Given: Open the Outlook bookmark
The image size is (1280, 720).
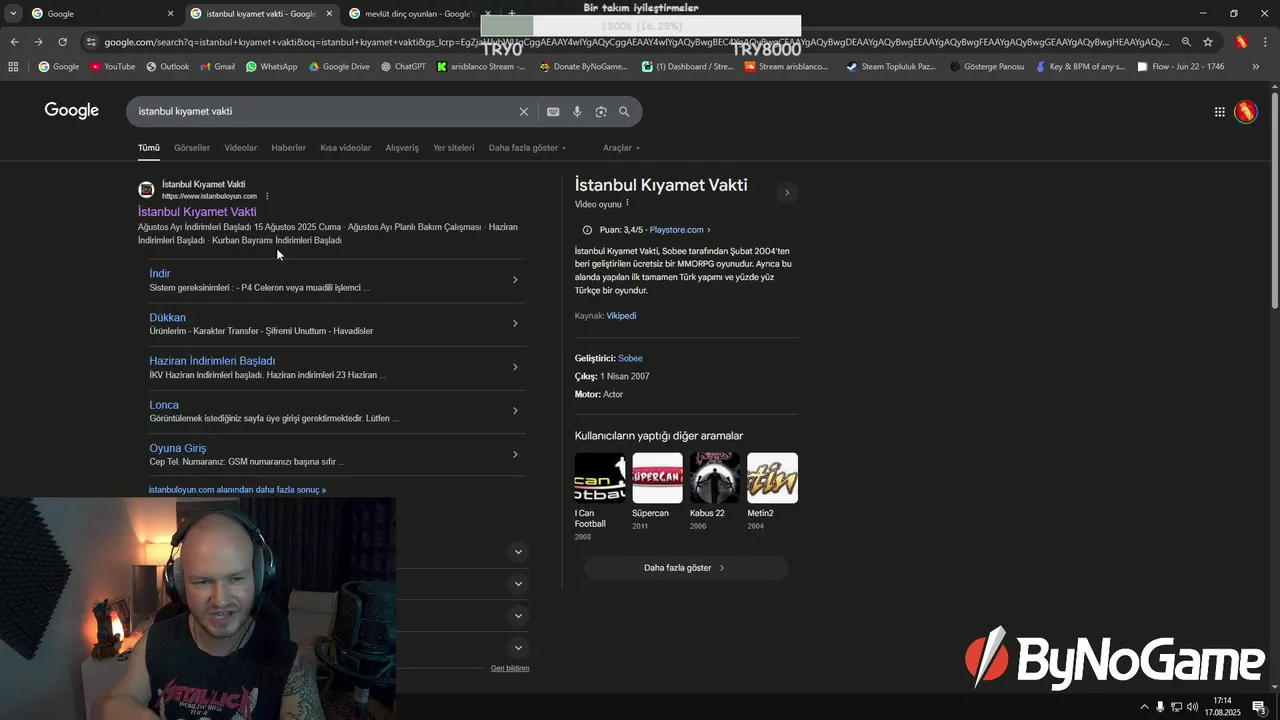Looking at the screenshot, I should click(167, 67).
